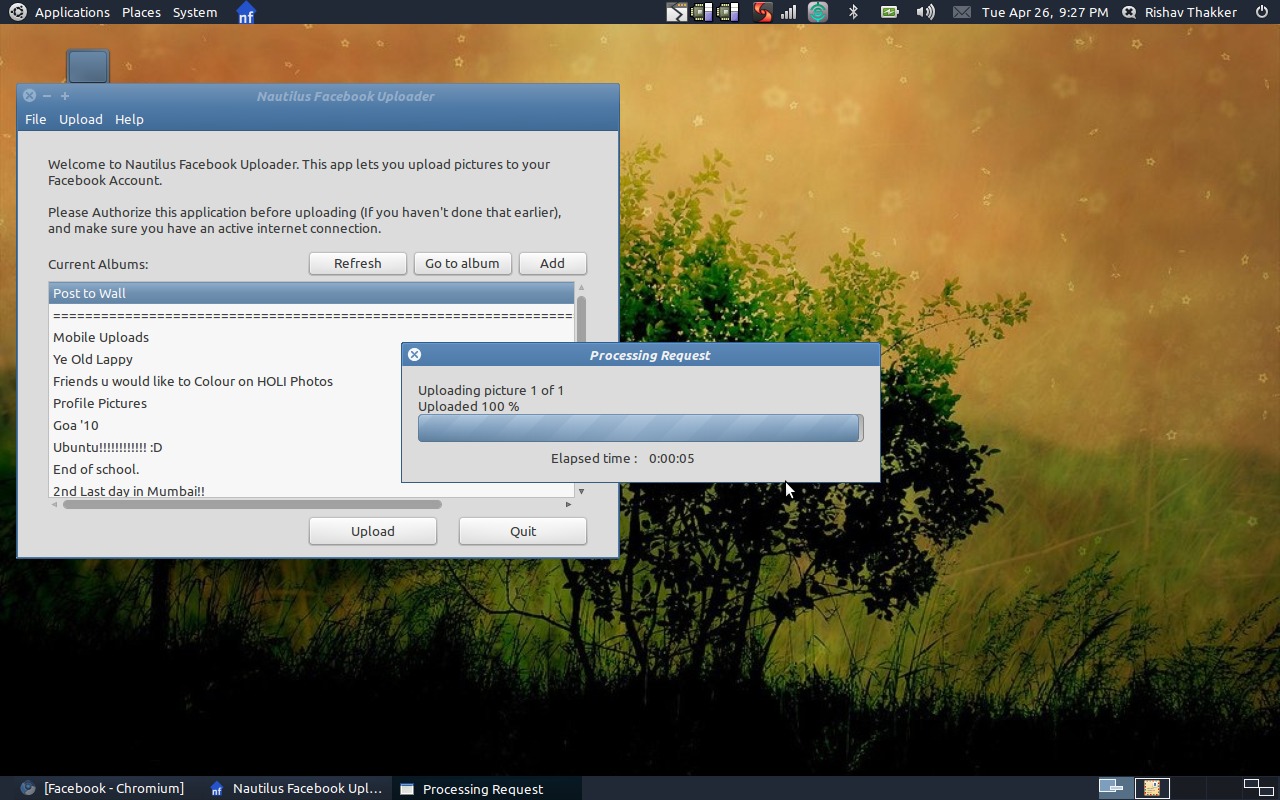The width and height of the screenshot is (1280, 800).
Task: Open the mail envelope messaging indicator
Action: [x=961, y=12]
